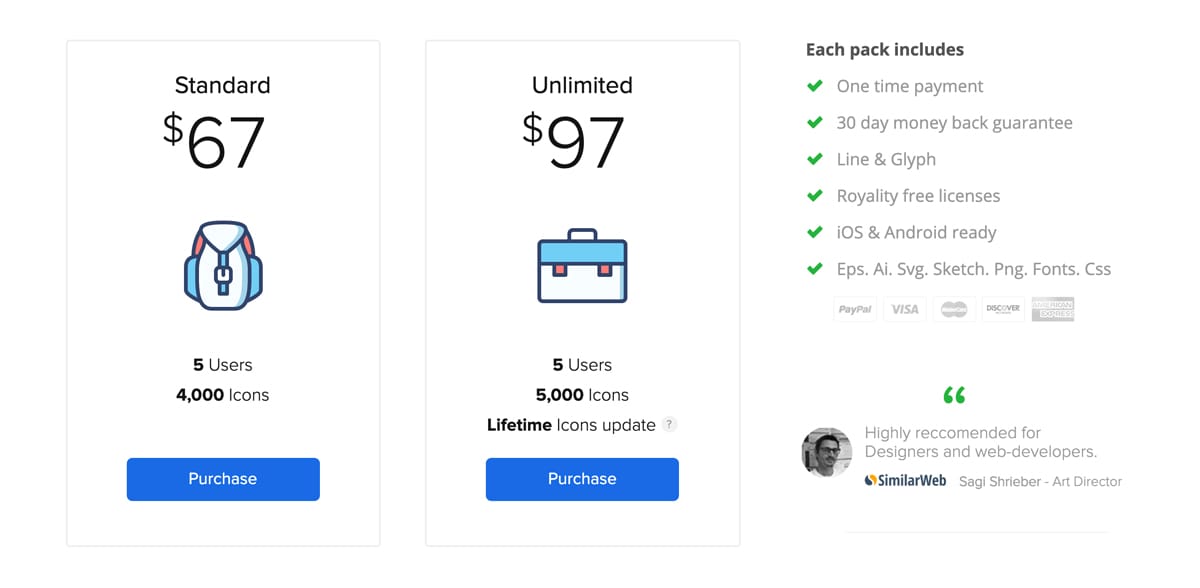Click the green checkmark beside One time payment
The height and width of the screenshot is (588, 1200).
tap(815, 86)
